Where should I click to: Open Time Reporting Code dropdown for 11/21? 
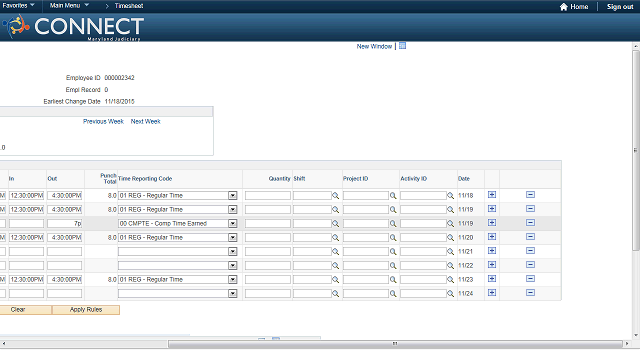233,251
